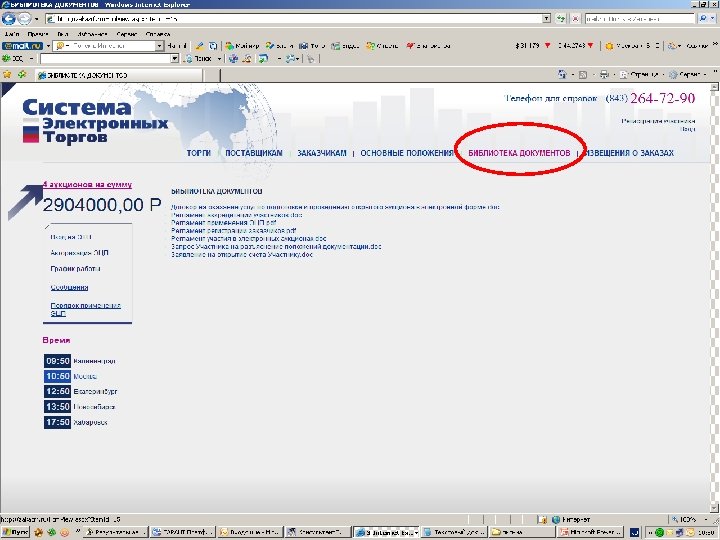Image resolution: width=720 pixels, height=540 pixels.
Task: Click the @mail.ru toolbar logo
Action: point(22,46)
